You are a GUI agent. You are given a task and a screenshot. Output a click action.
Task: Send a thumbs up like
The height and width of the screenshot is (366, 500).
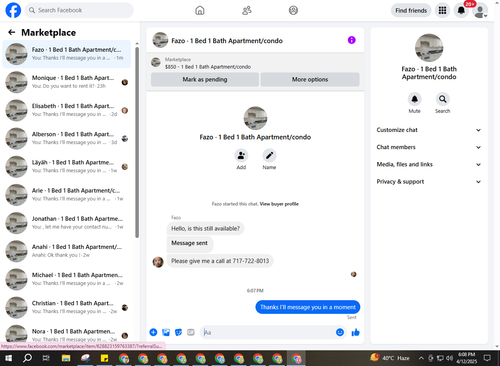click(356, 332)
